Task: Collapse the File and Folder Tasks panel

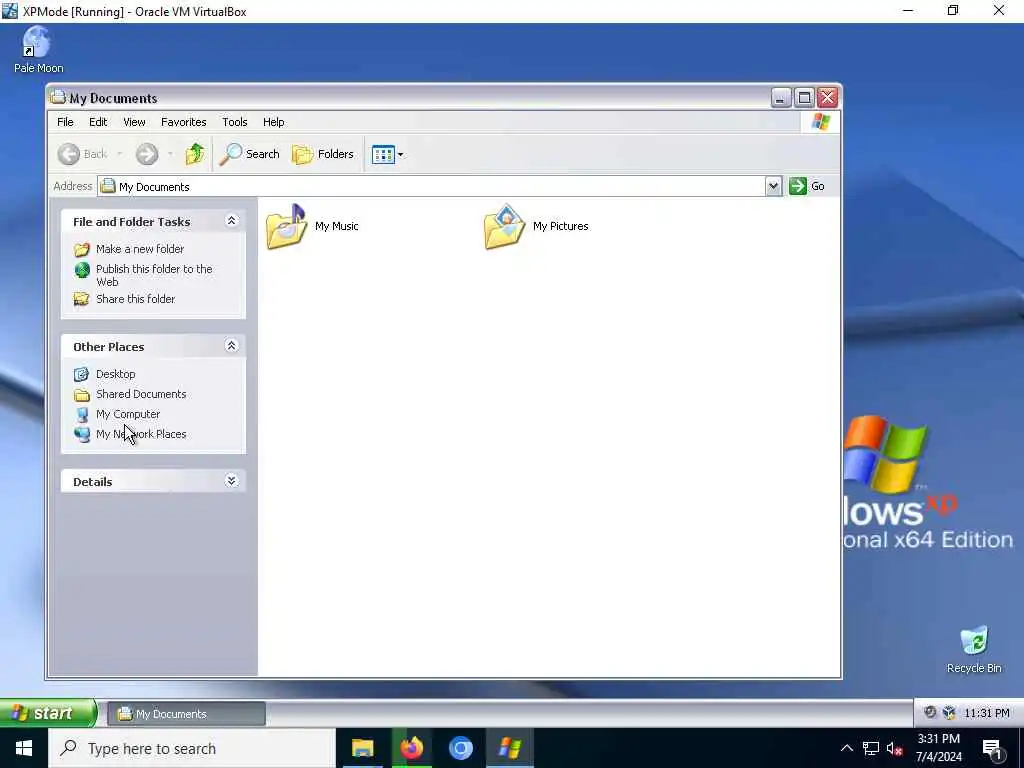Action: click(231, 221)
